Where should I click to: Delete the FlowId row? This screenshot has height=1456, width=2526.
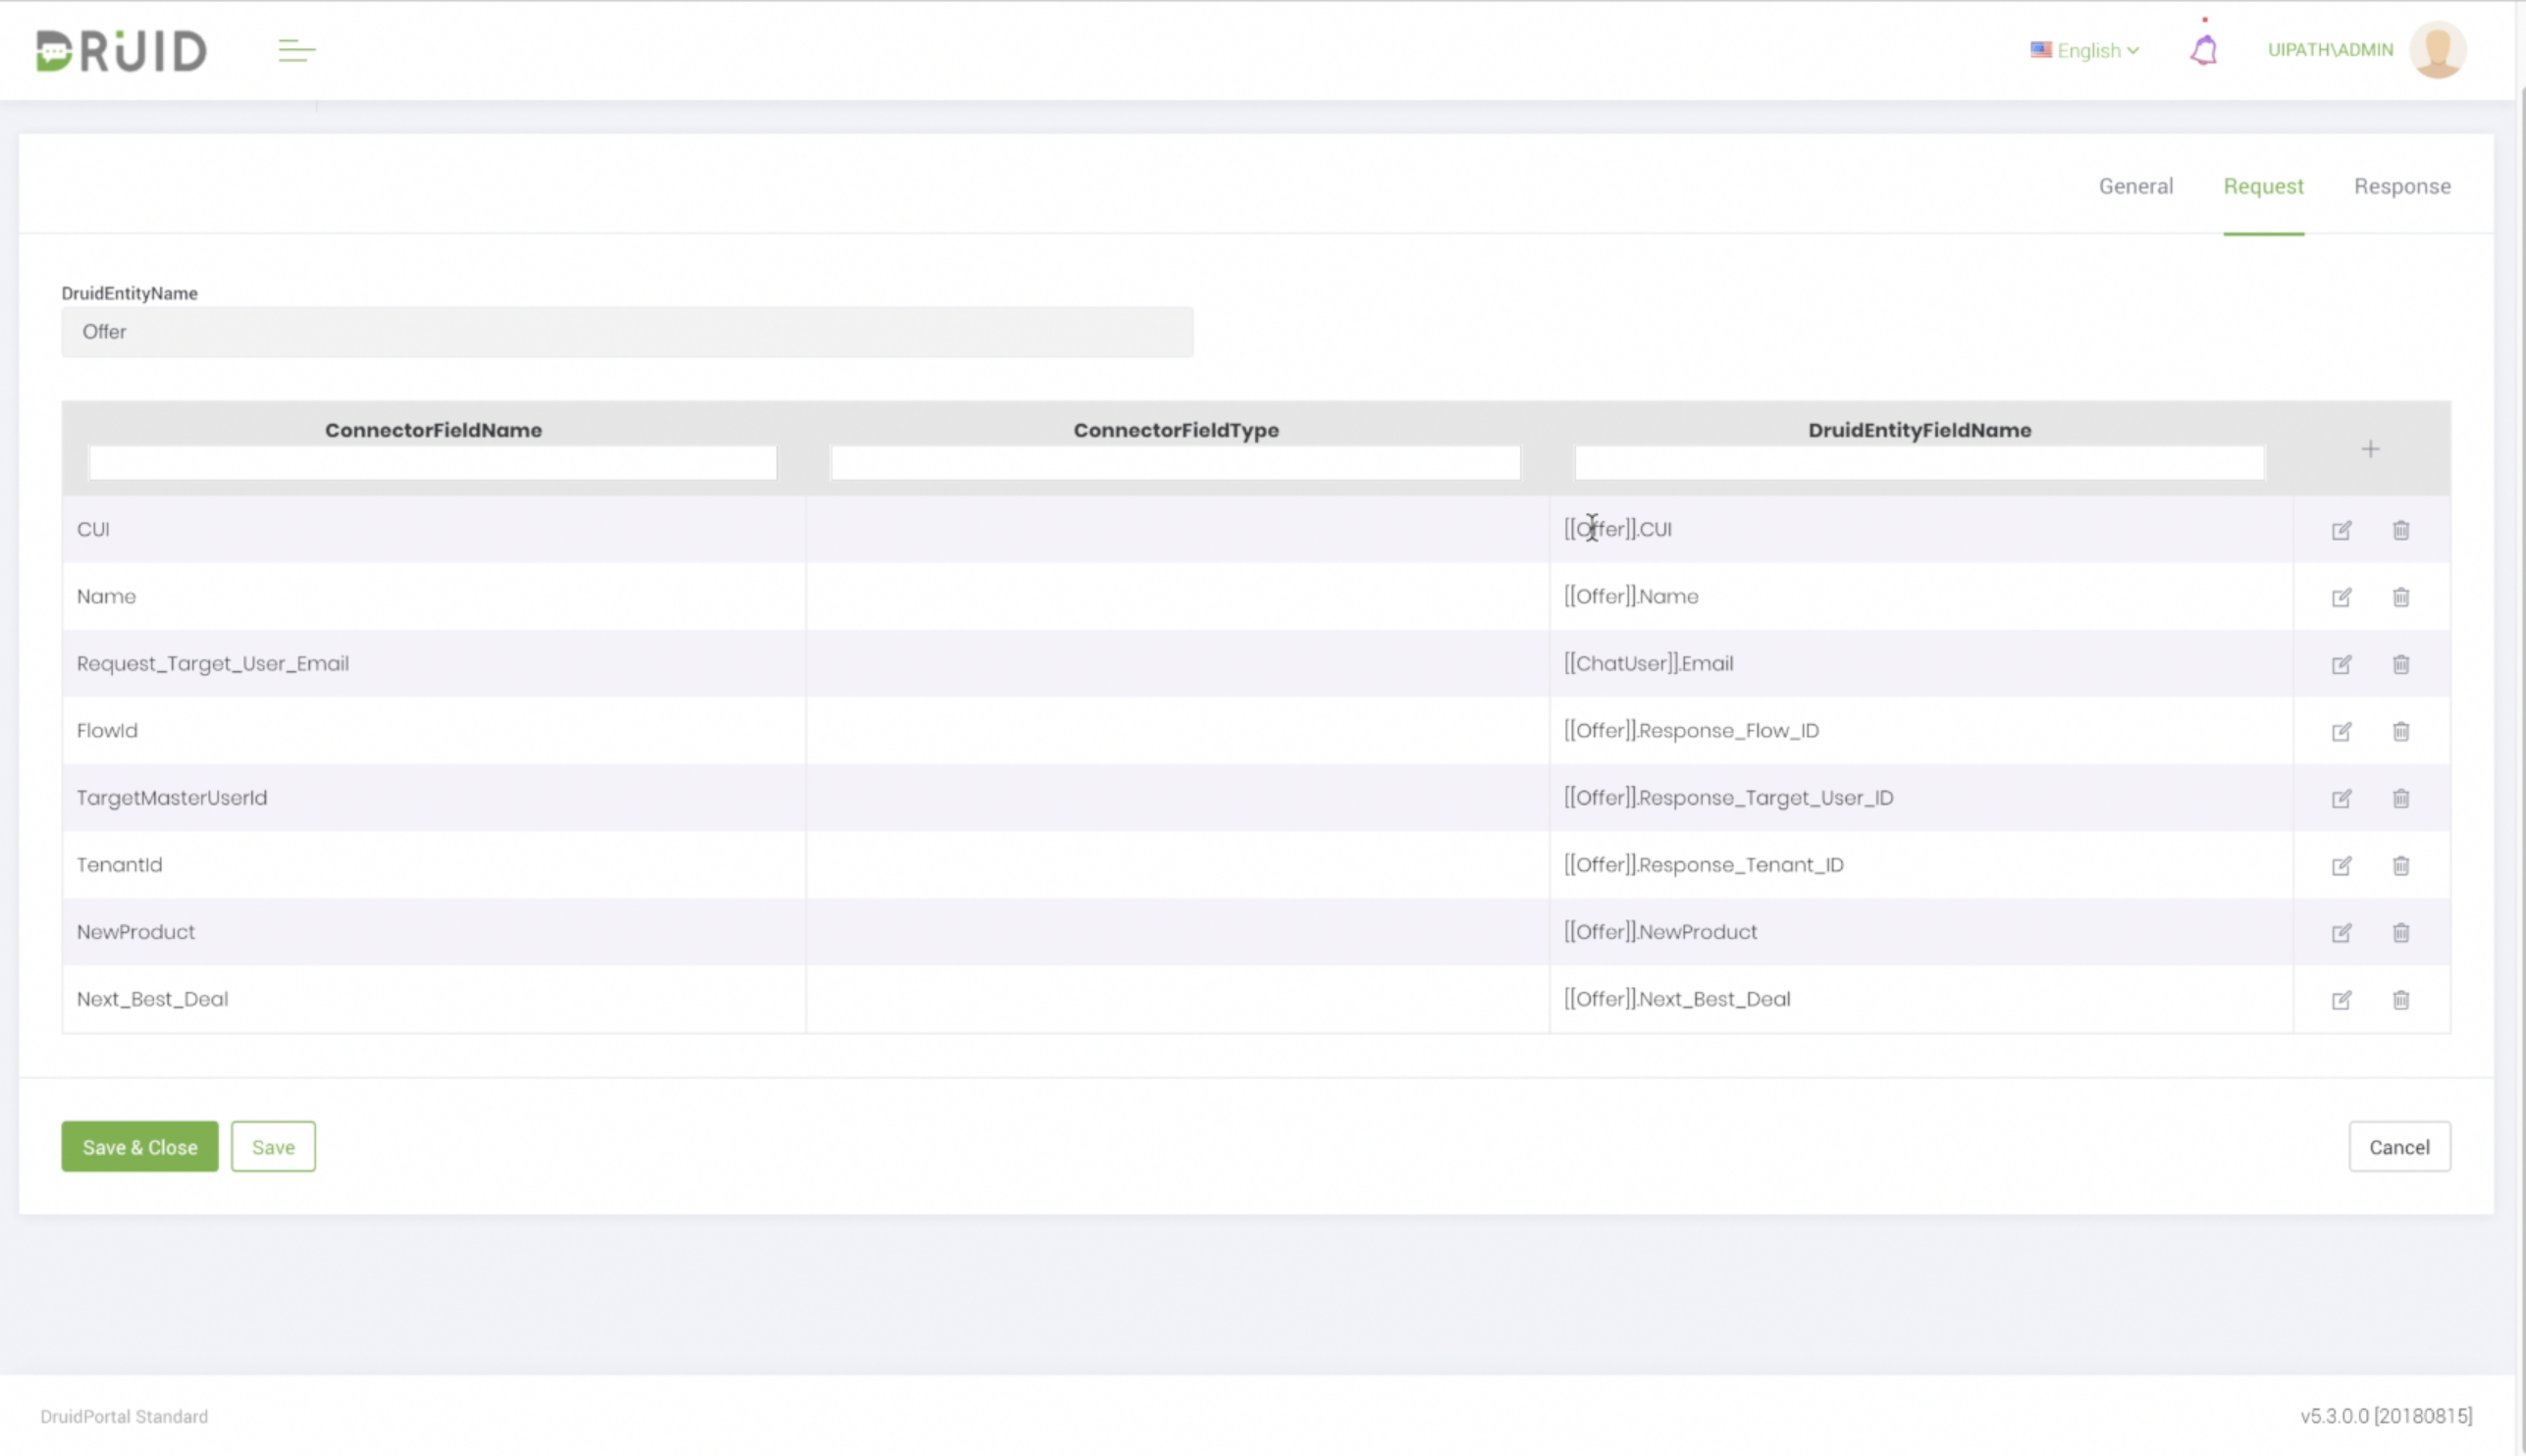pyautogui.click(x=2400, y=731)
